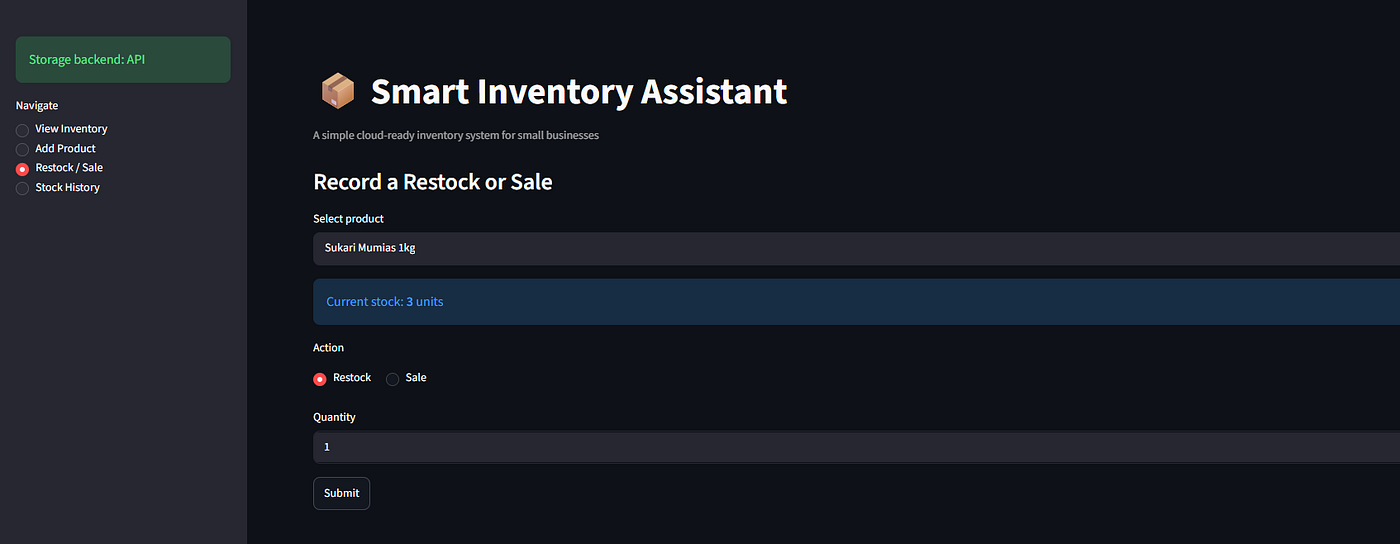
Task: Click the Submit button
Action: click(341, 493)
